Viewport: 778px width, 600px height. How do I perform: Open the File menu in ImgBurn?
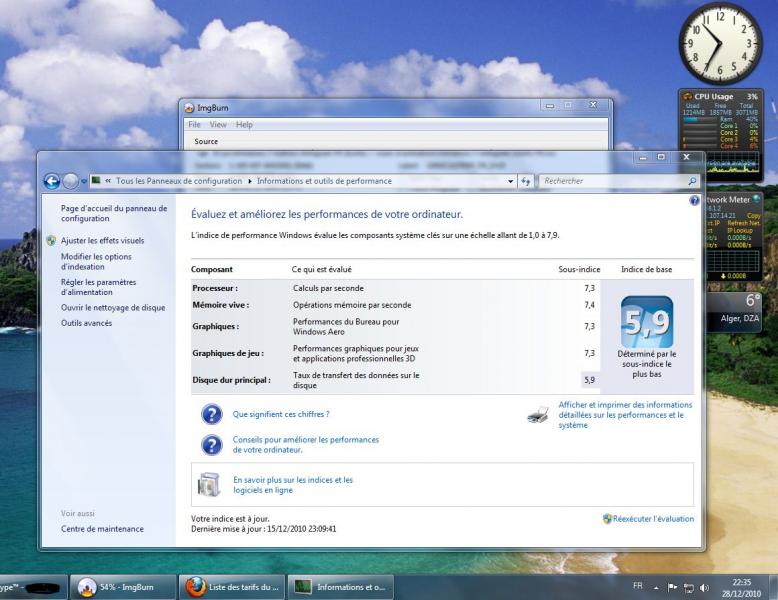click(195, 125)
